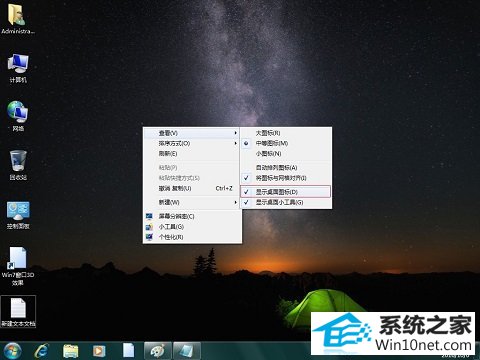Enable 自动排列图标 auto arrange icons

[x=286, y=168]
